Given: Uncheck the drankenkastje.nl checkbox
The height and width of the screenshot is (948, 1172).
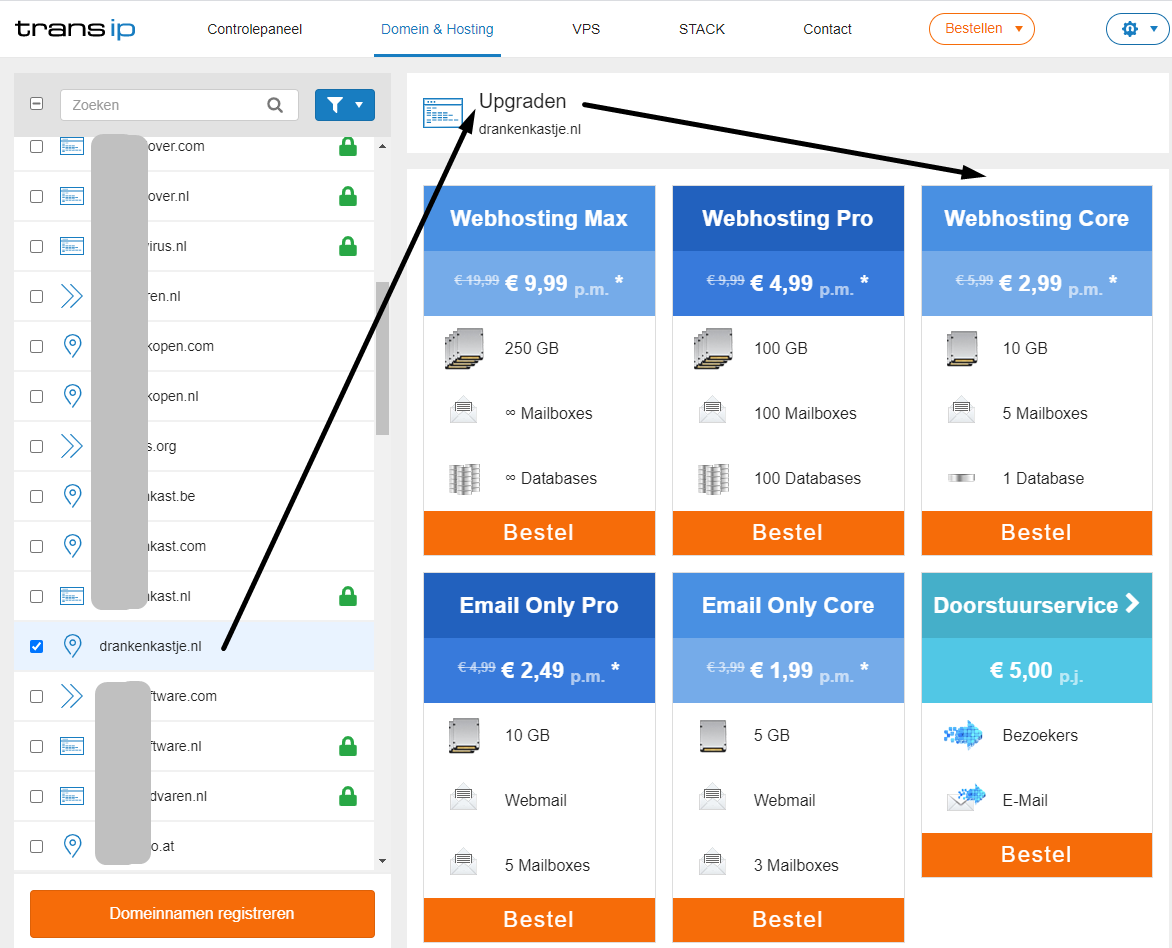Looking at the screenshot, I should click(x=37, y=646).
